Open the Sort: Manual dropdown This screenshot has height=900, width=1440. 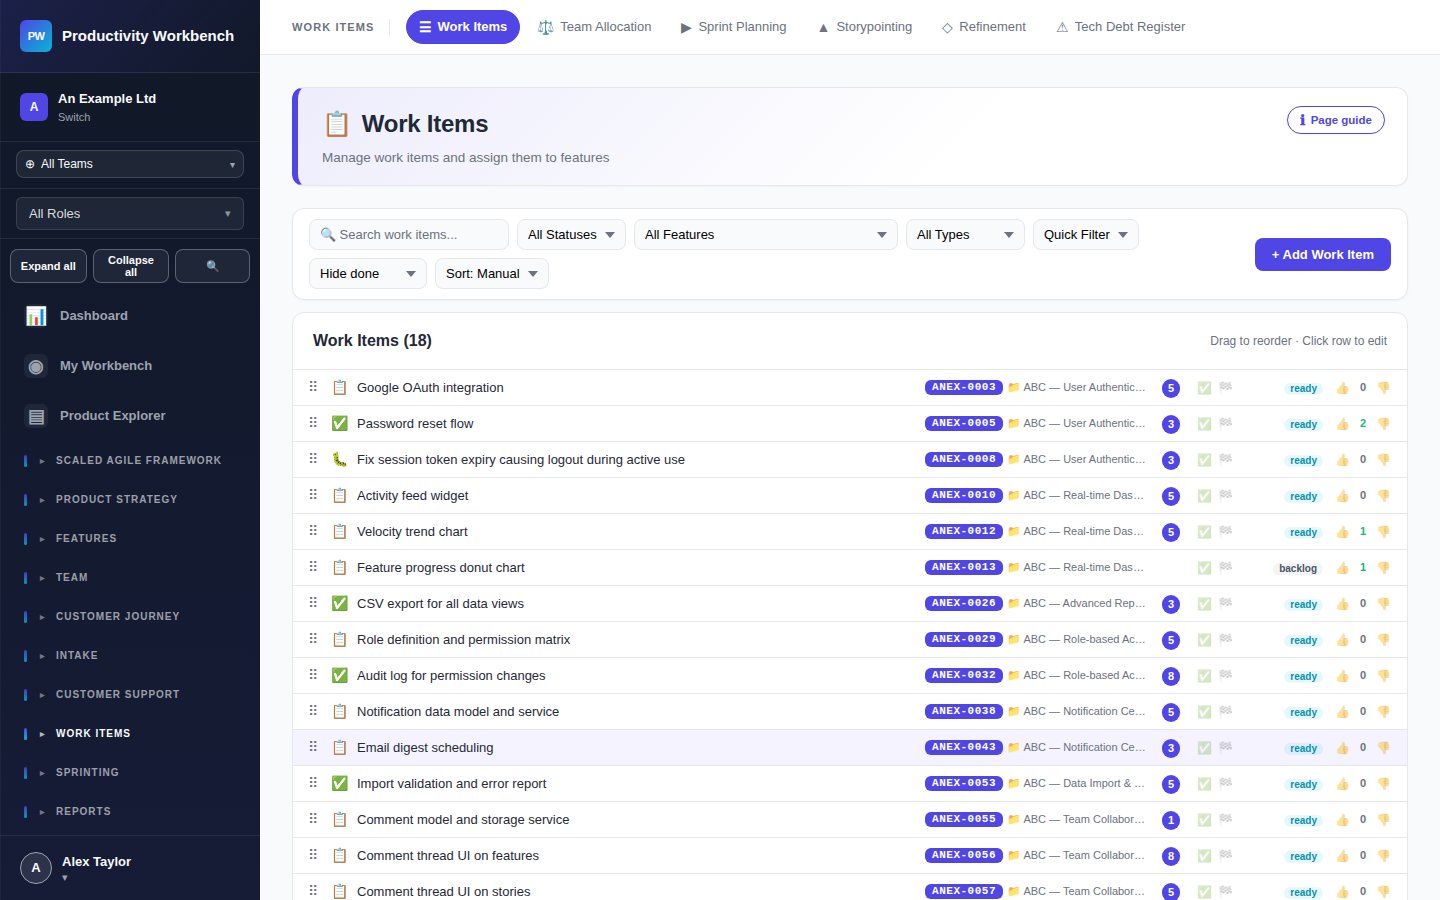coord(491,274)
